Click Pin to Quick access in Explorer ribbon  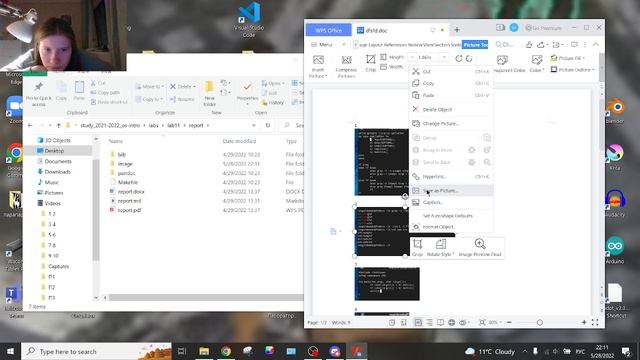39,93
